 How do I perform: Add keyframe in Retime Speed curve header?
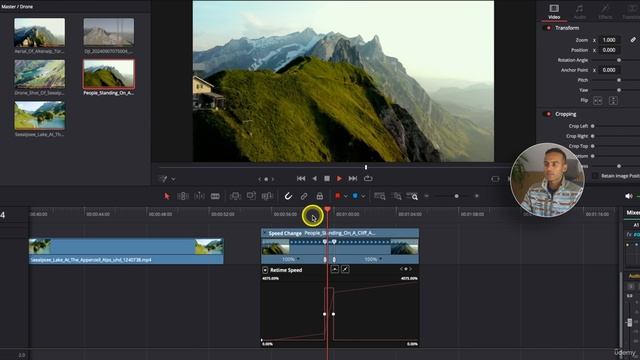point(406,269)
